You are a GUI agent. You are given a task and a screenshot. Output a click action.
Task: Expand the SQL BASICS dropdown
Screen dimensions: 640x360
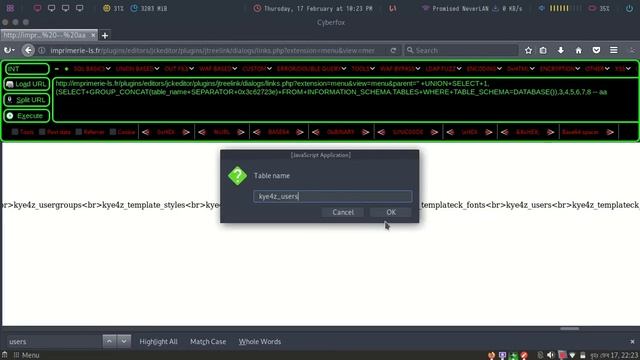coord(92,69)
